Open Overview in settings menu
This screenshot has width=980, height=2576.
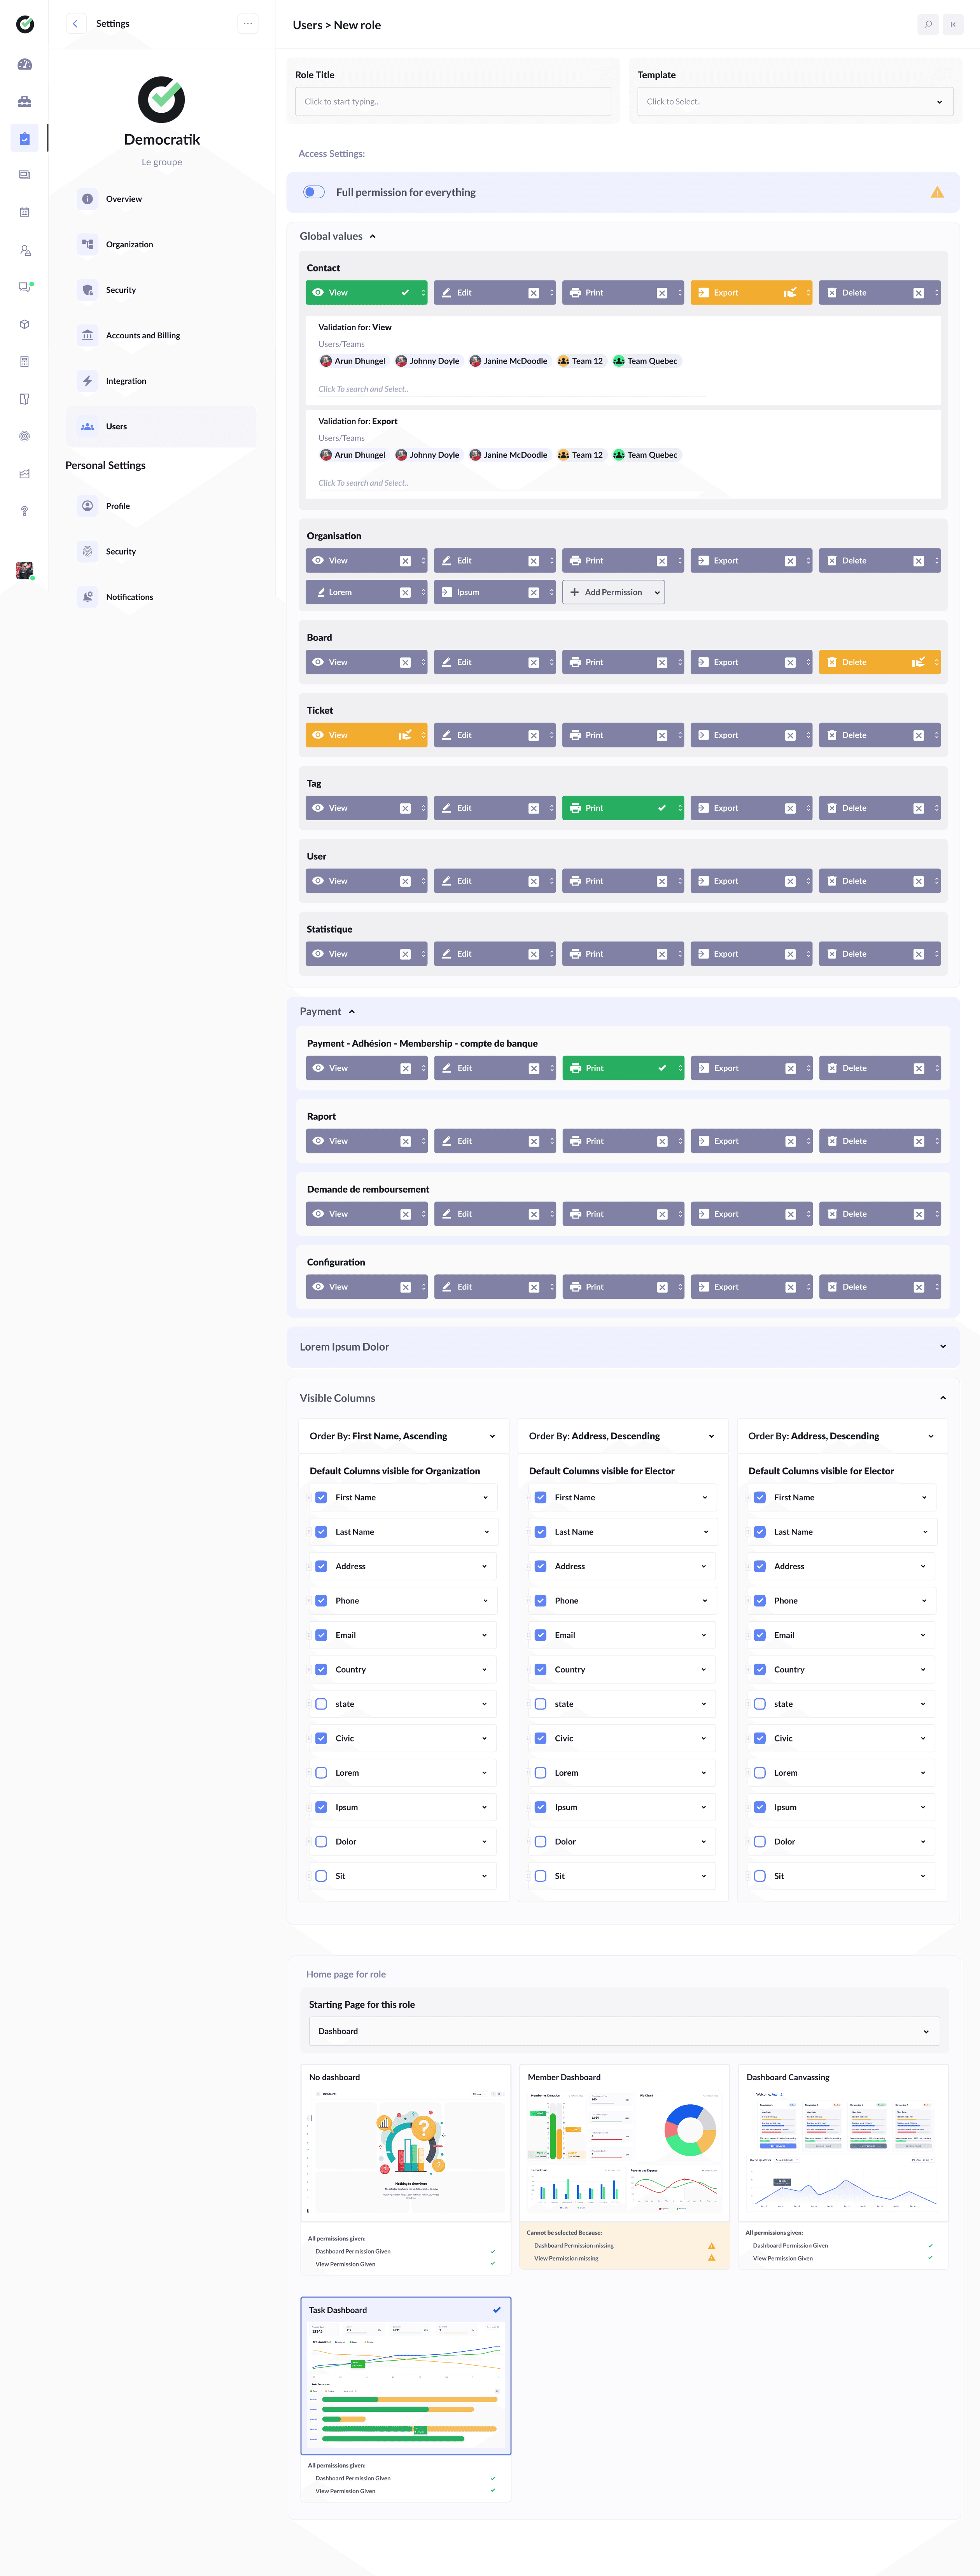(x=161, y=199)
